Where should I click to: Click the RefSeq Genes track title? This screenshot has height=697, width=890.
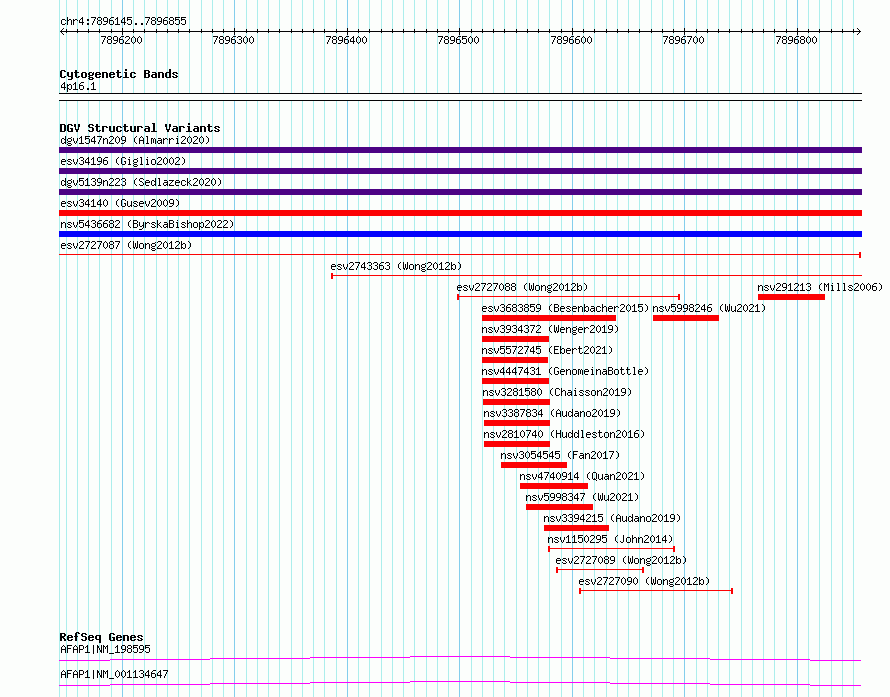pyautogui.click(x=101, y=637)
